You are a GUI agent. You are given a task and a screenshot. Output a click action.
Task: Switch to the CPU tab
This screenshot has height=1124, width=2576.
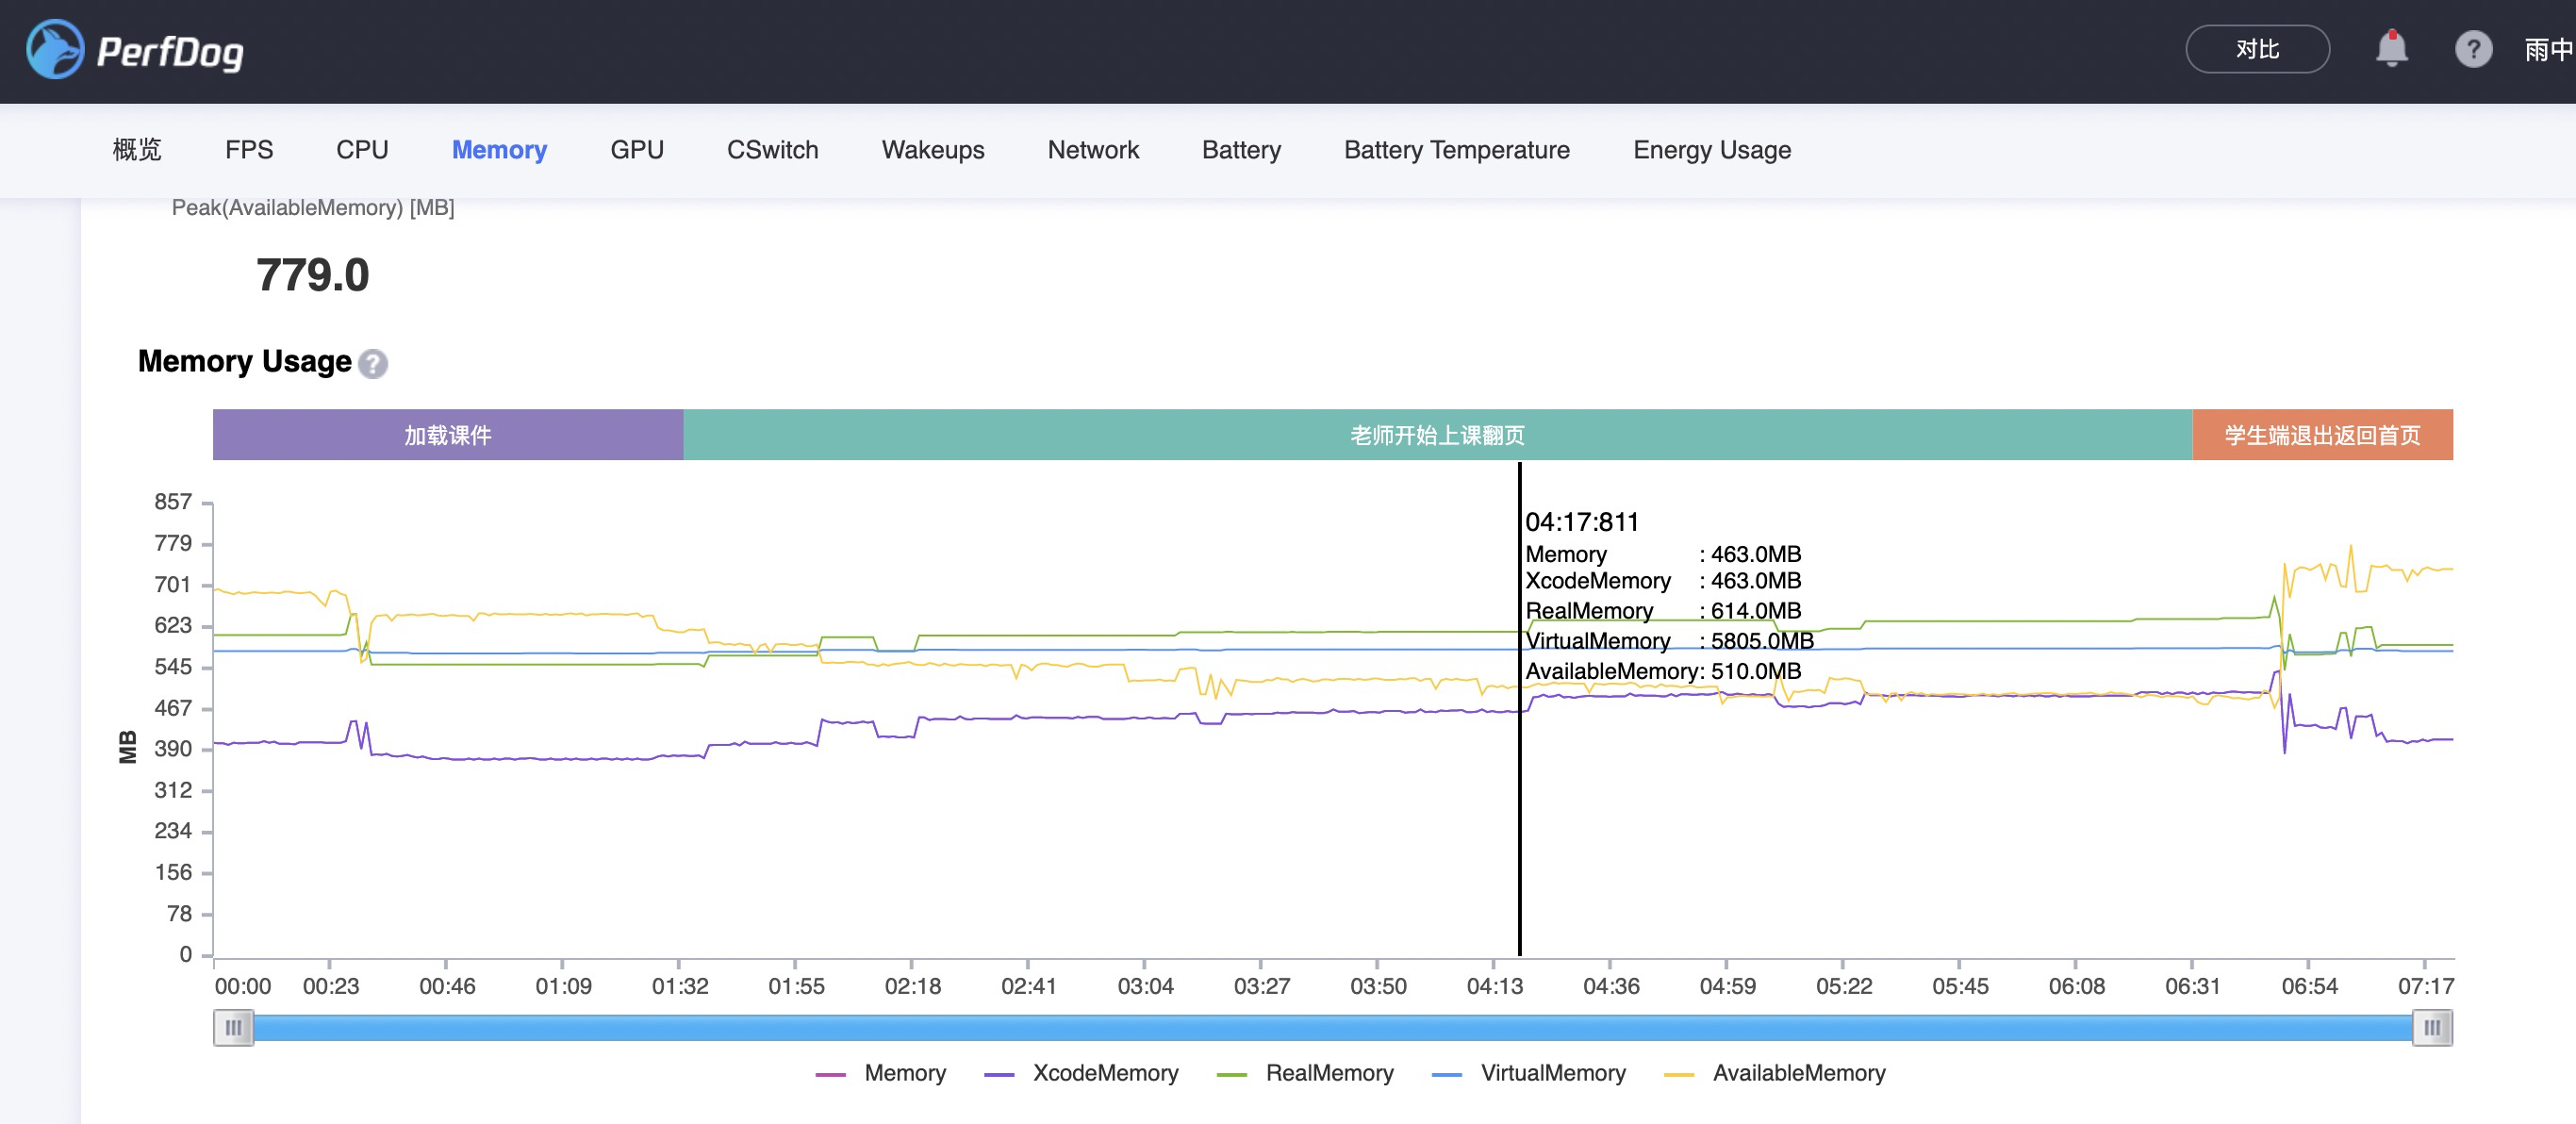click(362, 150)
